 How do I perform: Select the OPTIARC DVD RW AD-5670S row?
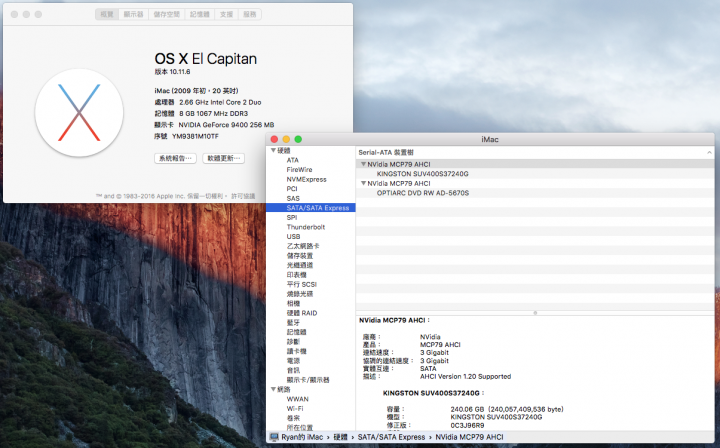coord(535,193)
